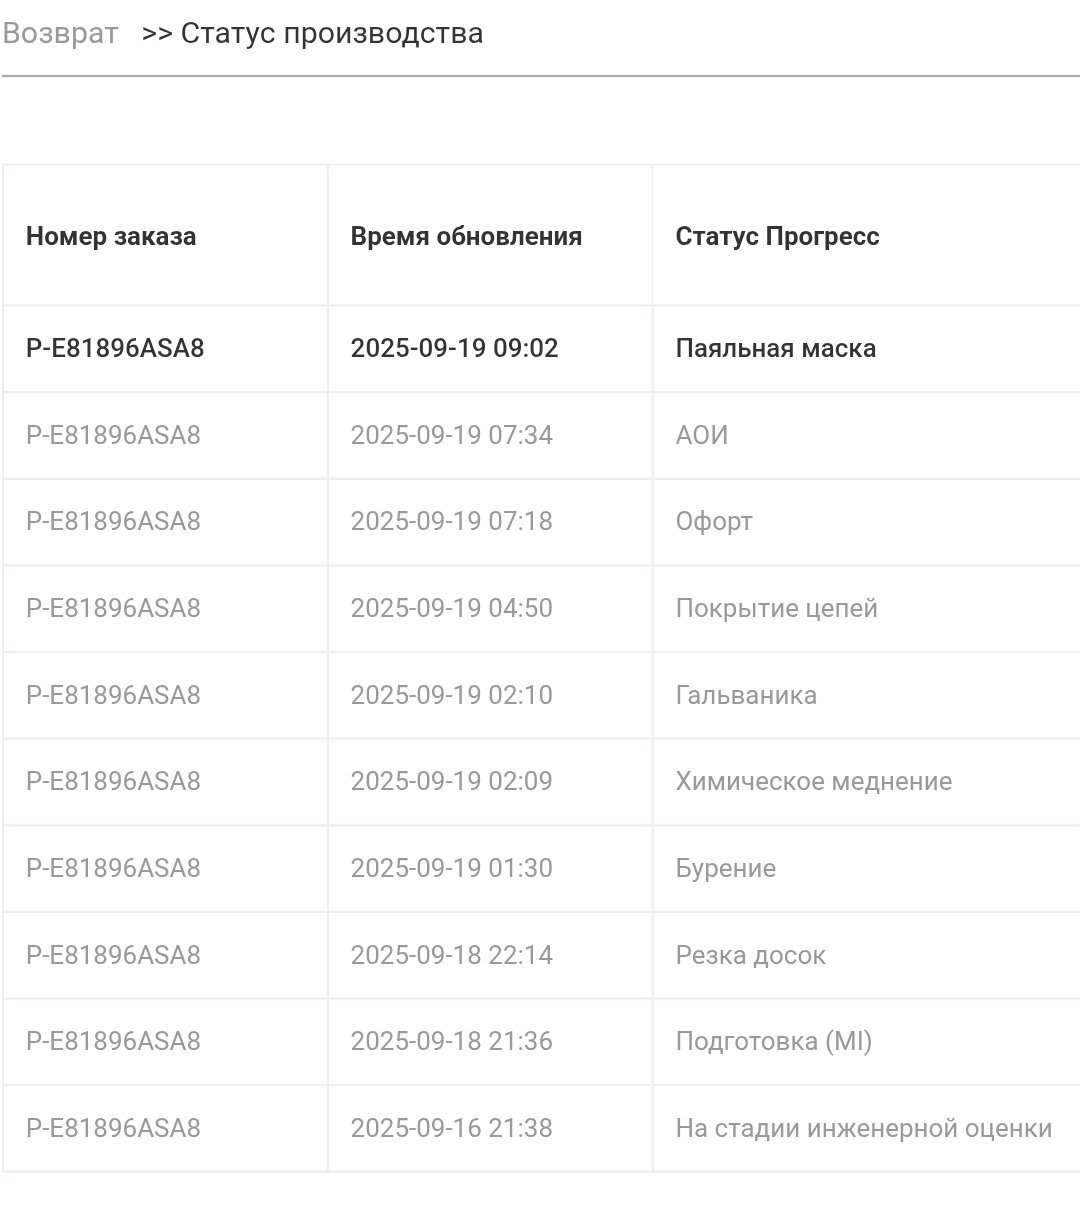Click the Статус производства breadcrumb

(332, 33)
